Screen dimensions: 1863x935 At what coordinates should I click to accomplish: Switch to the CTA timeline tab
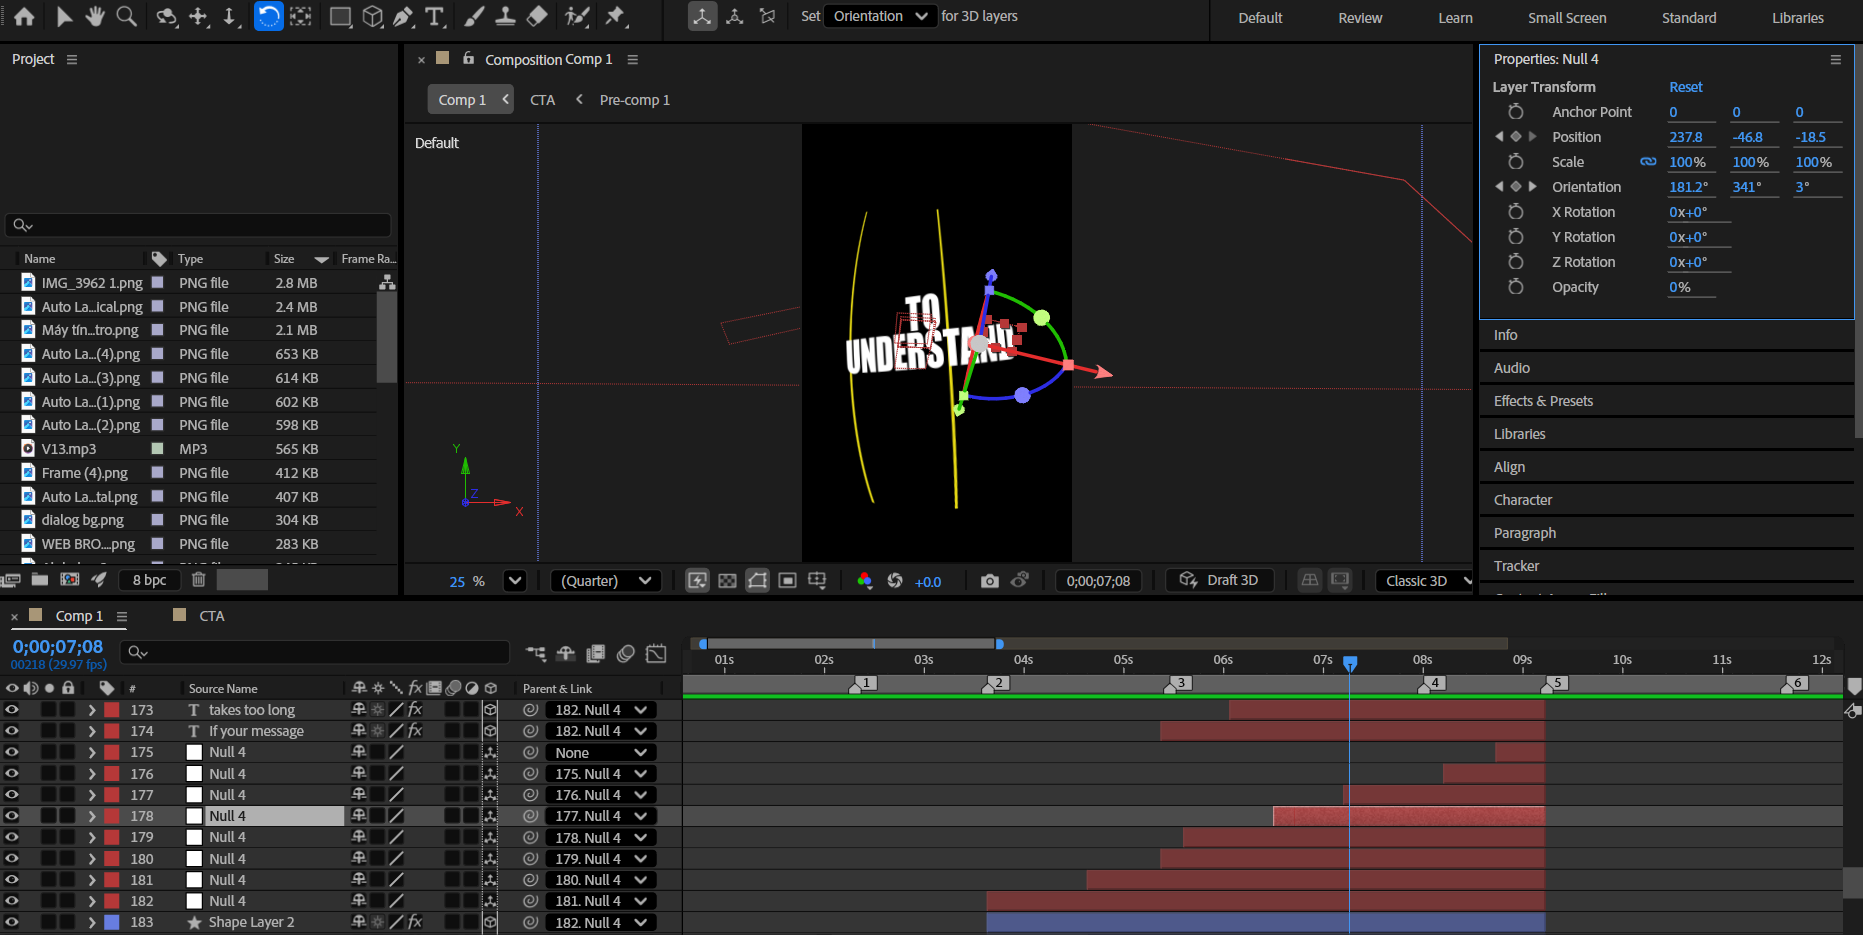tap(211, 616)
